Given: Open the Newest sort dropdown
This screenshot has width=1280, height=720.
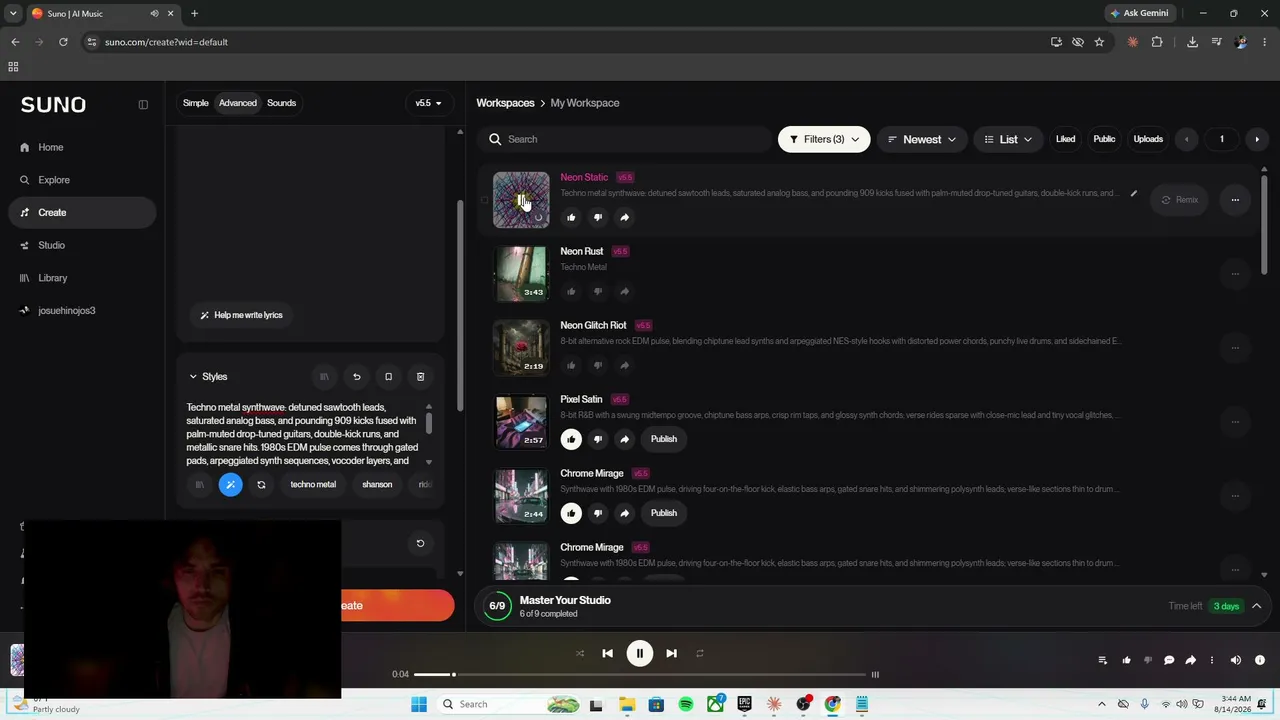Looking at the screenshot, I should 921,140.
